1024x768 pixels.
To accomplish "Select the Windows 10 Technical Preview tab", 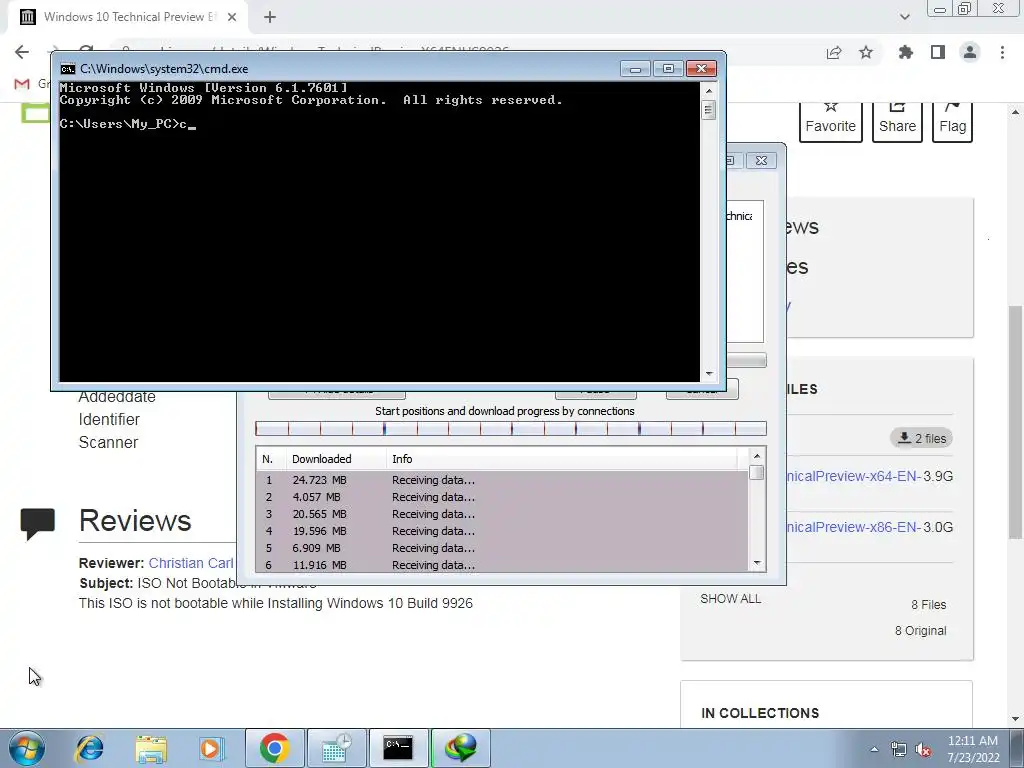I will 128,17.
